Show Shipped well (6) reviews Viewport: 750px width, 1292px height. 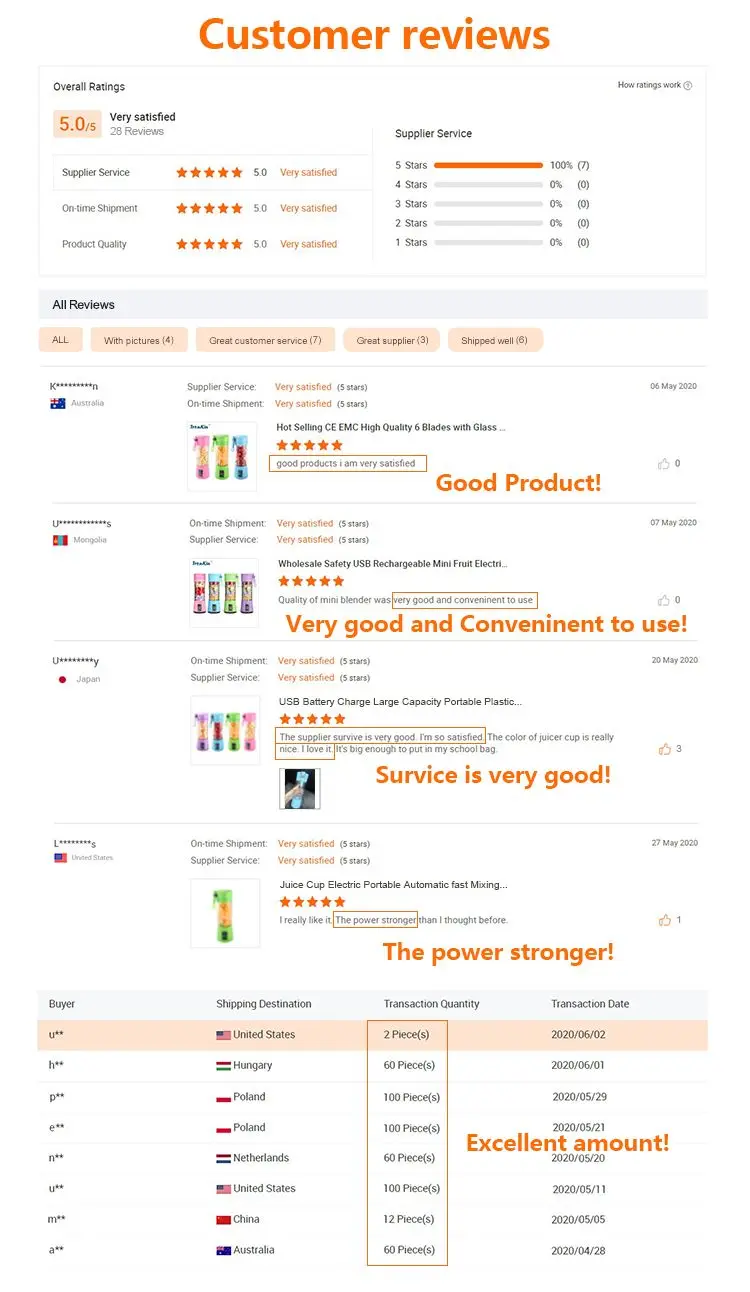click(x=494, y=340)
